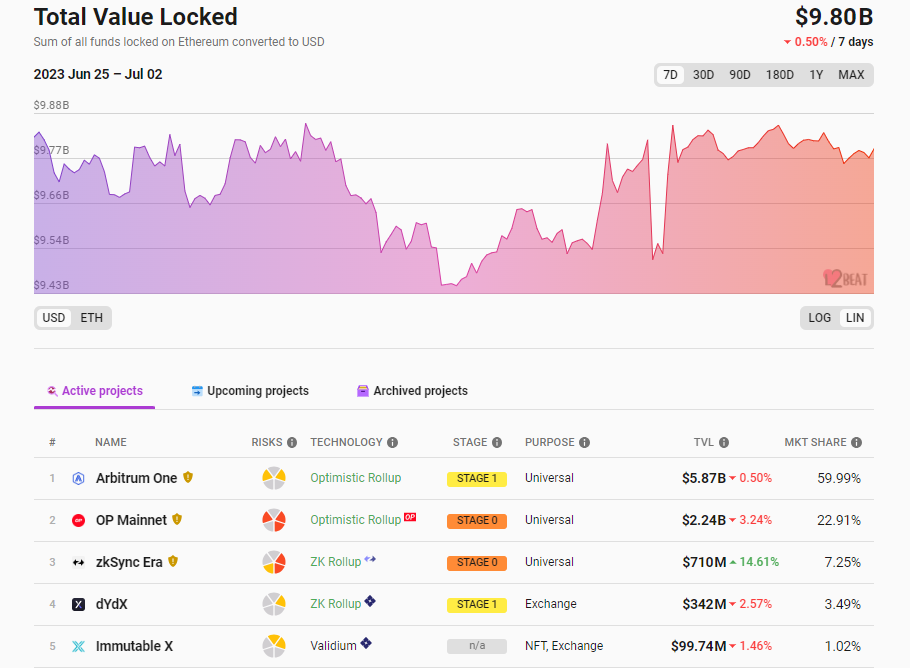Click the Immutable X logo icon
Screen dimensions: 910x668
[78, 646]
